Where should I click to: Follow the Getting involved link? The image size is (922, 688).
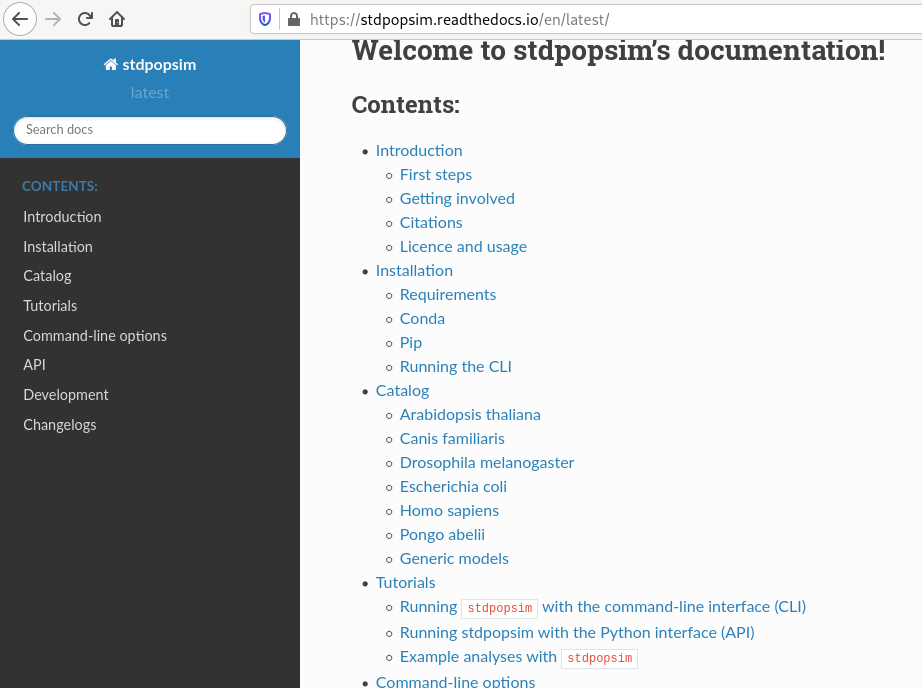pos(457,199)
